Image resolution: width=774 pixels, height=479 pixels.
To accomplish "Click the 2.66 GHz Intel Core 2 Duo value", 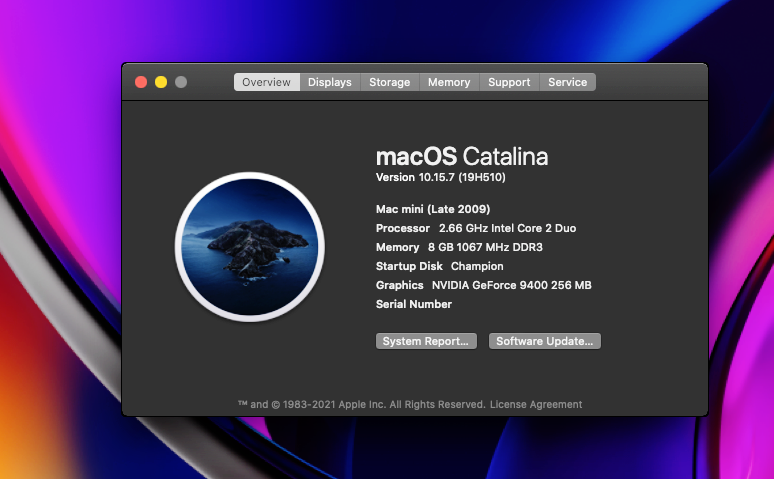I will (507, 228).
